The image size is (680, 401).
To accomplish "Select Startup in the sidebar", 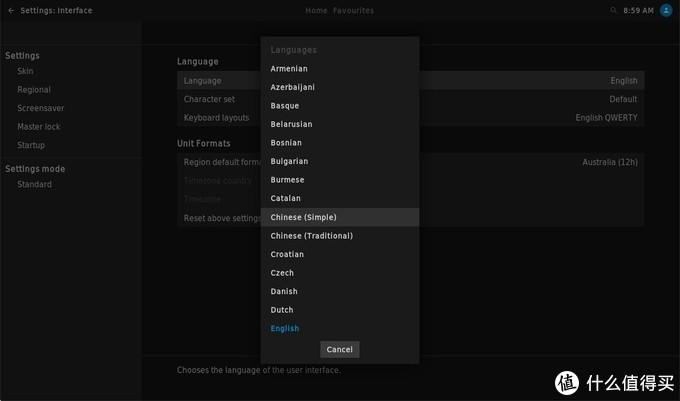I will coord(30,145).
